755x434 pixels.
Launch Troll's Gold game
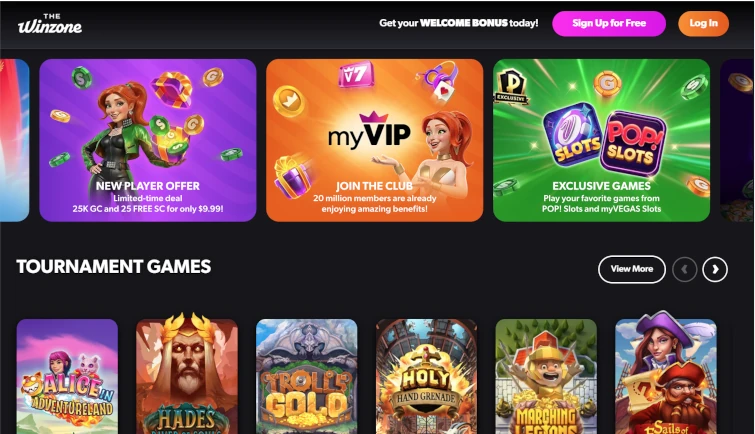(307, 376)
